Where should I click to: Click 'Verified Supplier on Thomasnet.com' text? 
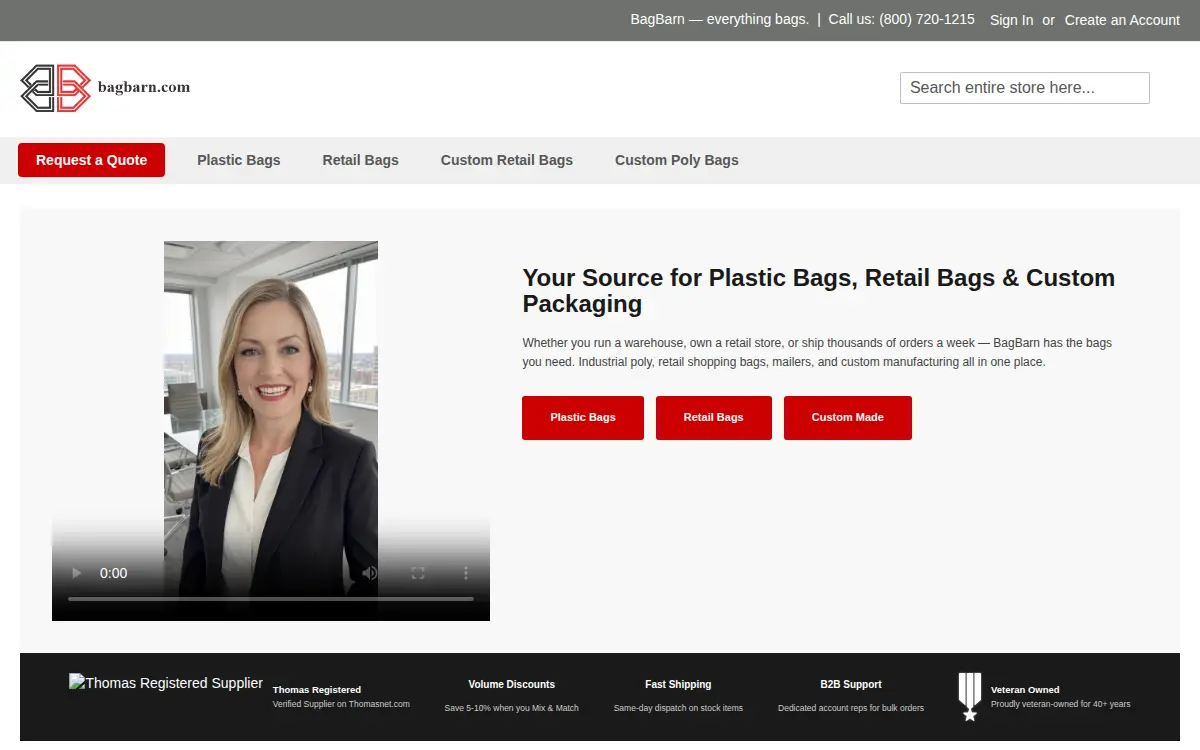[x=341, y=704]
